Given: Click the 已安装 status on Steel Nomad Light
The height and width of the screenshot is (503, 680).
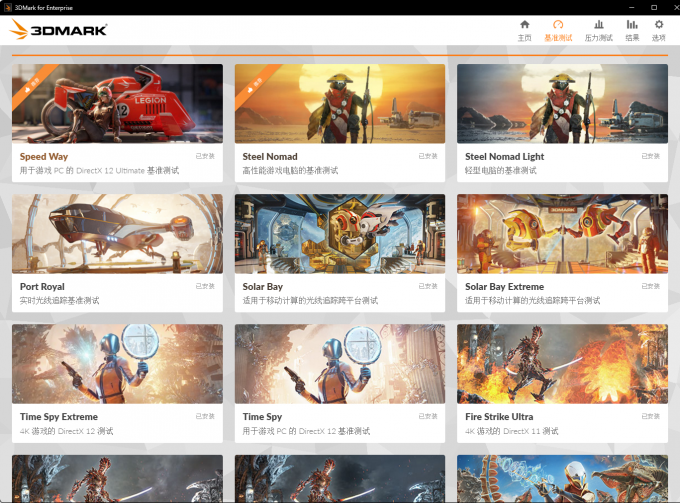Looking at the screenshot, I should pos(651,156).
